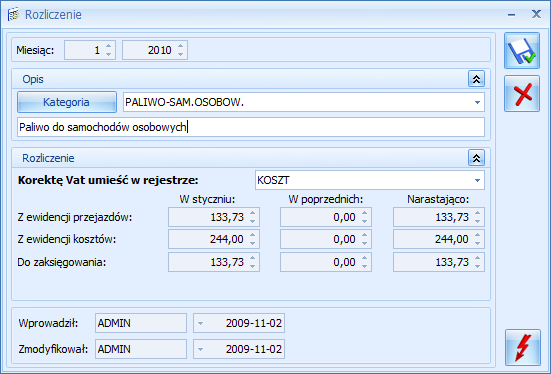Open the Wprowadził date dropdown arrow
Image resolution: width=551 pixels, height=374 pixels.
200,323
